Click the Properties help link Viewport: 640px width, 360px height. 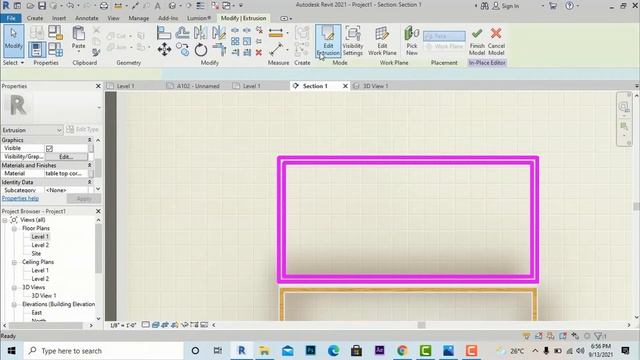pos(20,199)
